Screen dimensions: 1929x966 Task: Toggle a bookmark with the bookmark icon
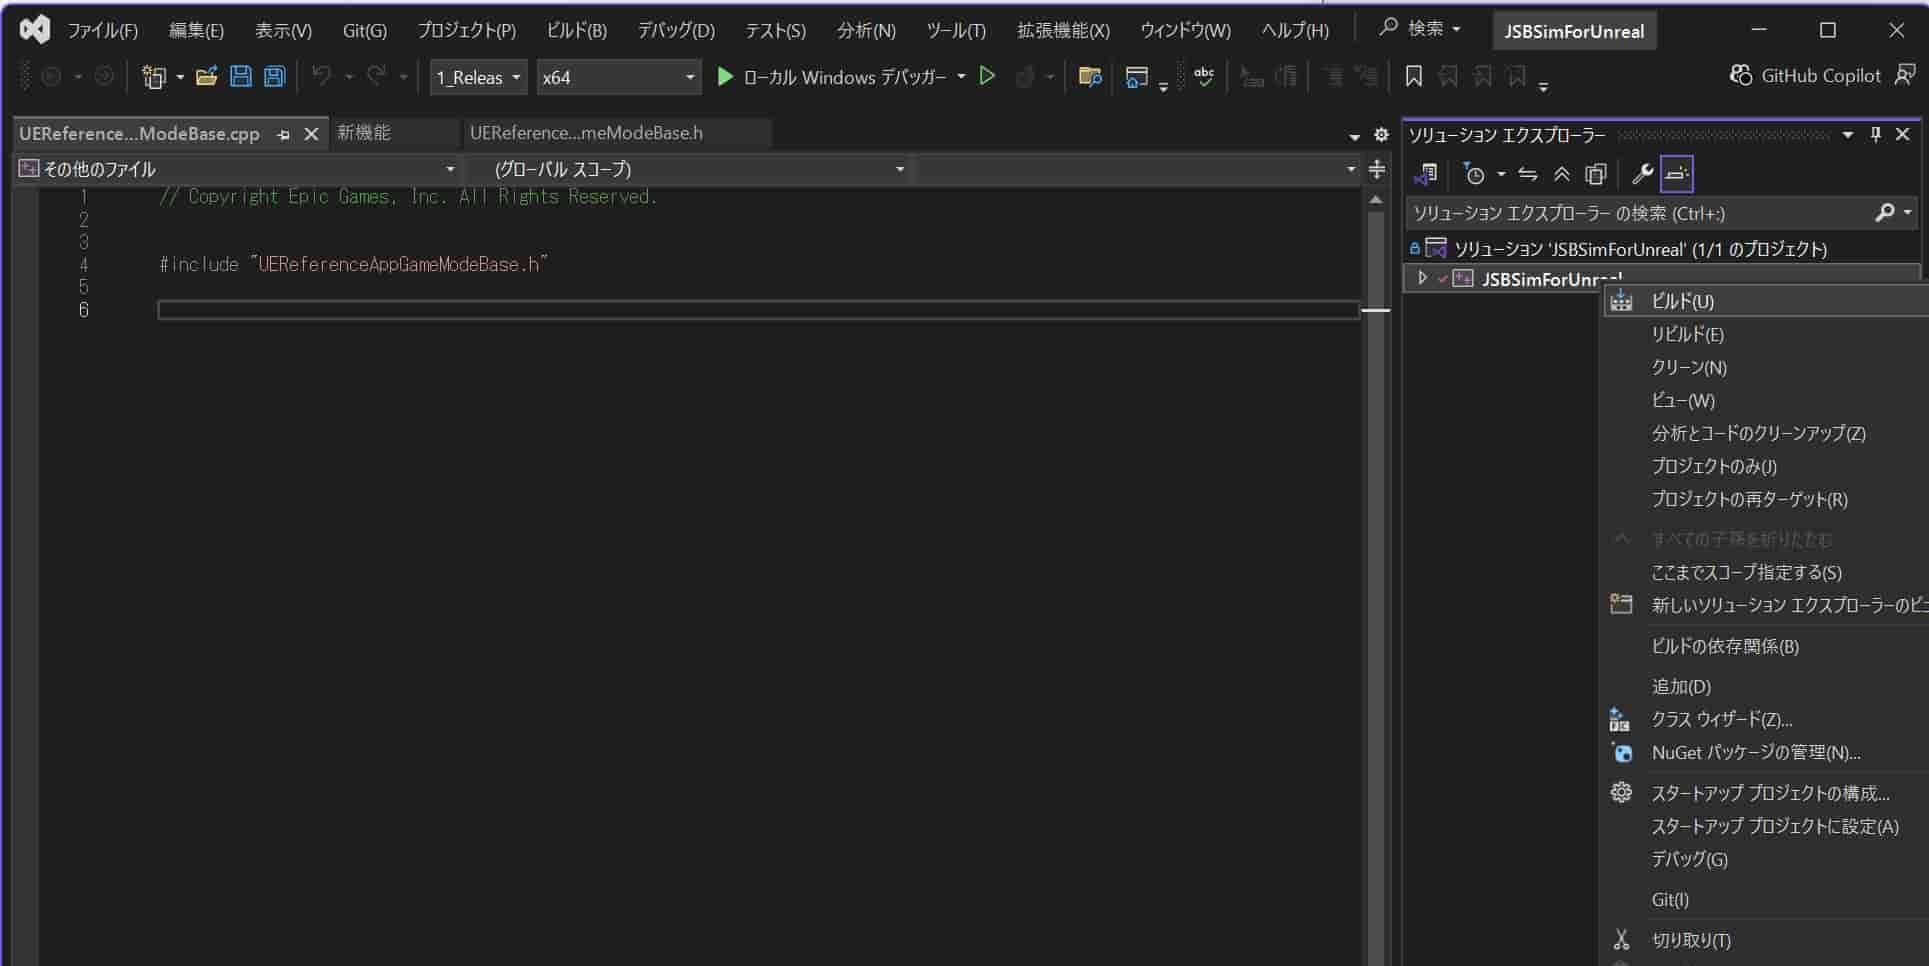pos(1414,76)
